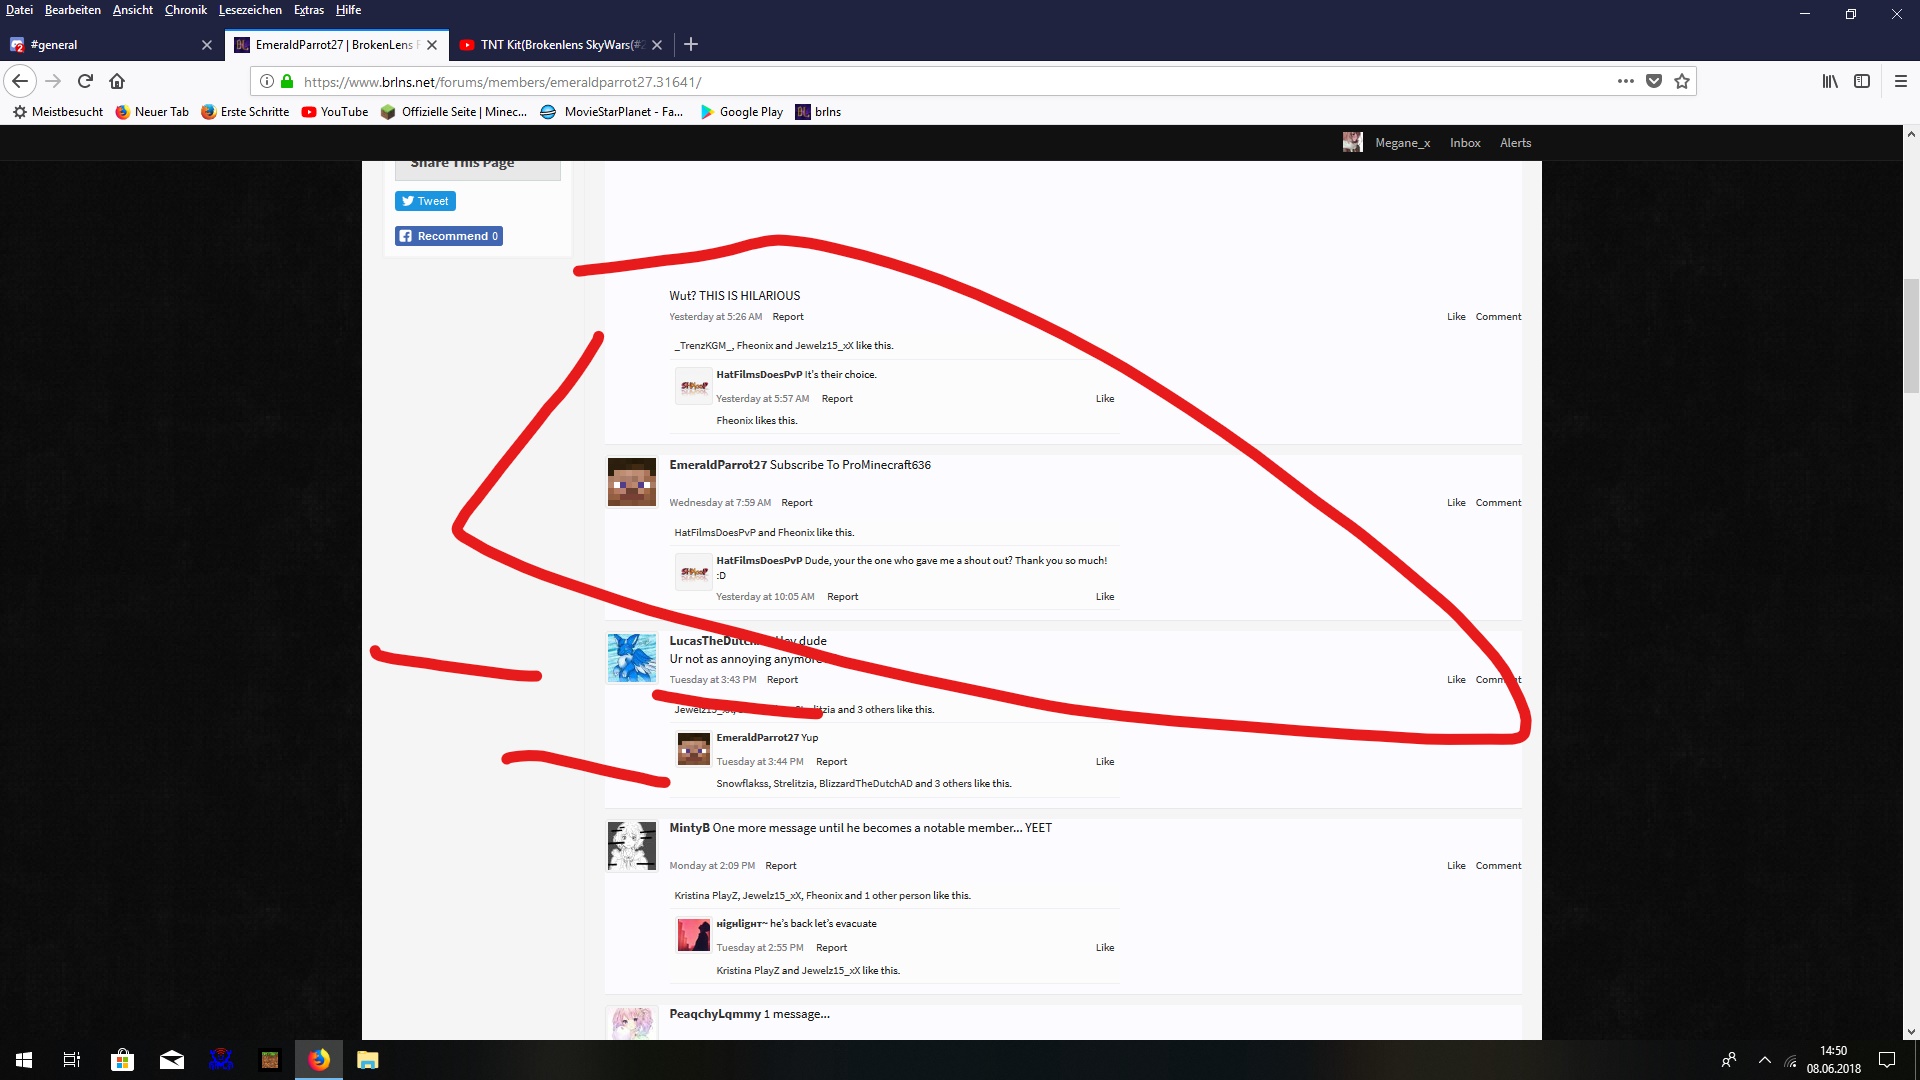Like the 'Wut? THIS IS HILARIOUS' post
Viewport: 1920px width, 1080px height.
[x=1456, y=317]
